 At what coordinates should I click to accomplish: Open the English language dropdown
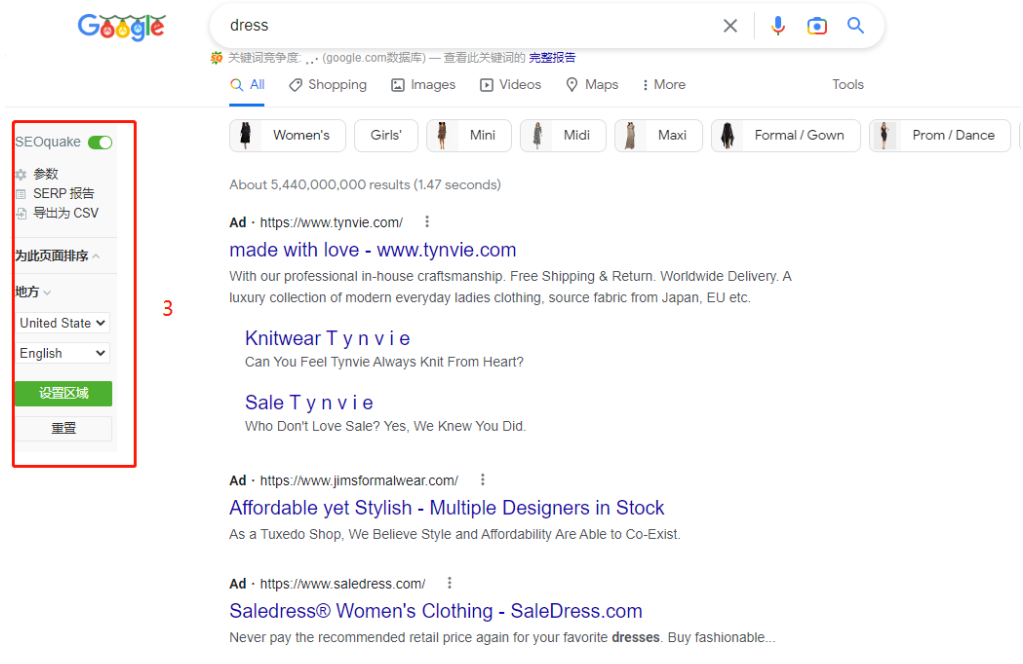63,354
